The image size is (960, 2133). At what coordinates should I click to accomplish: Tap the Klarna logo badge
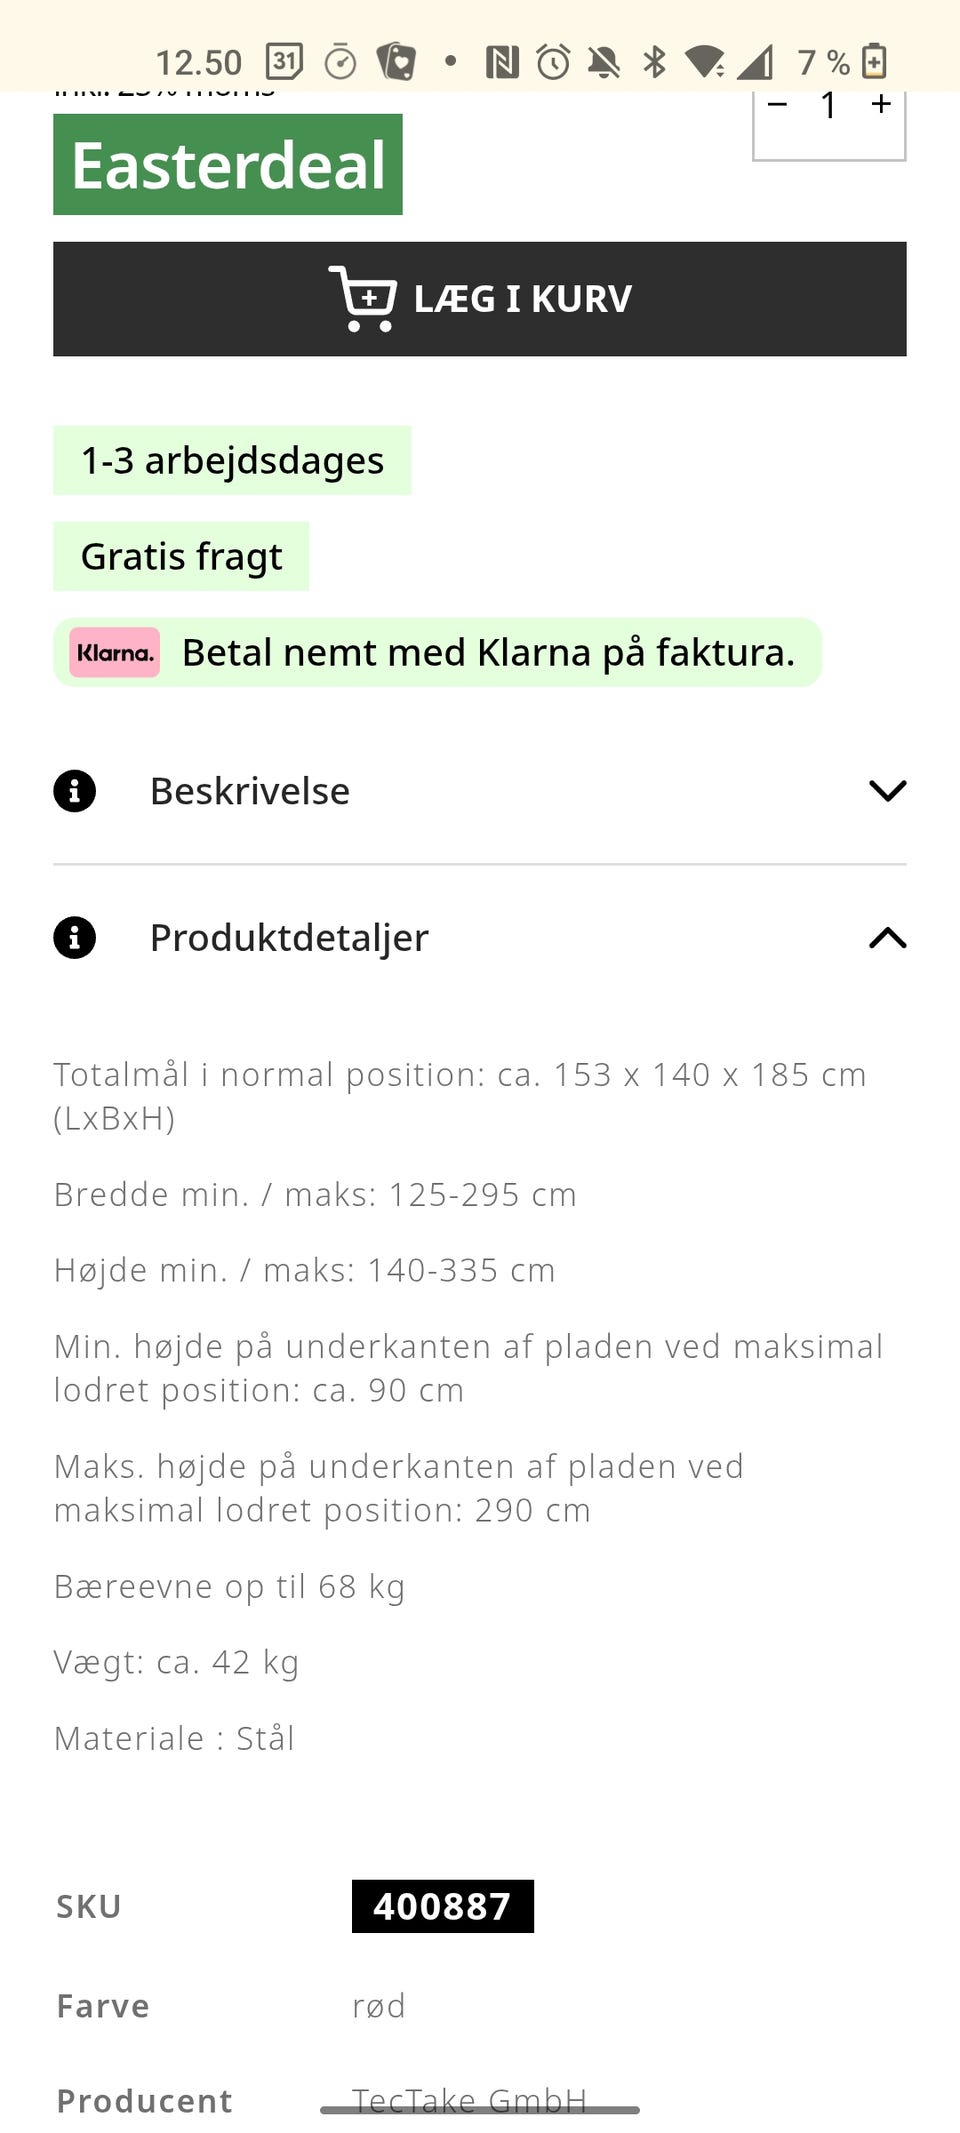coord(114,653)
